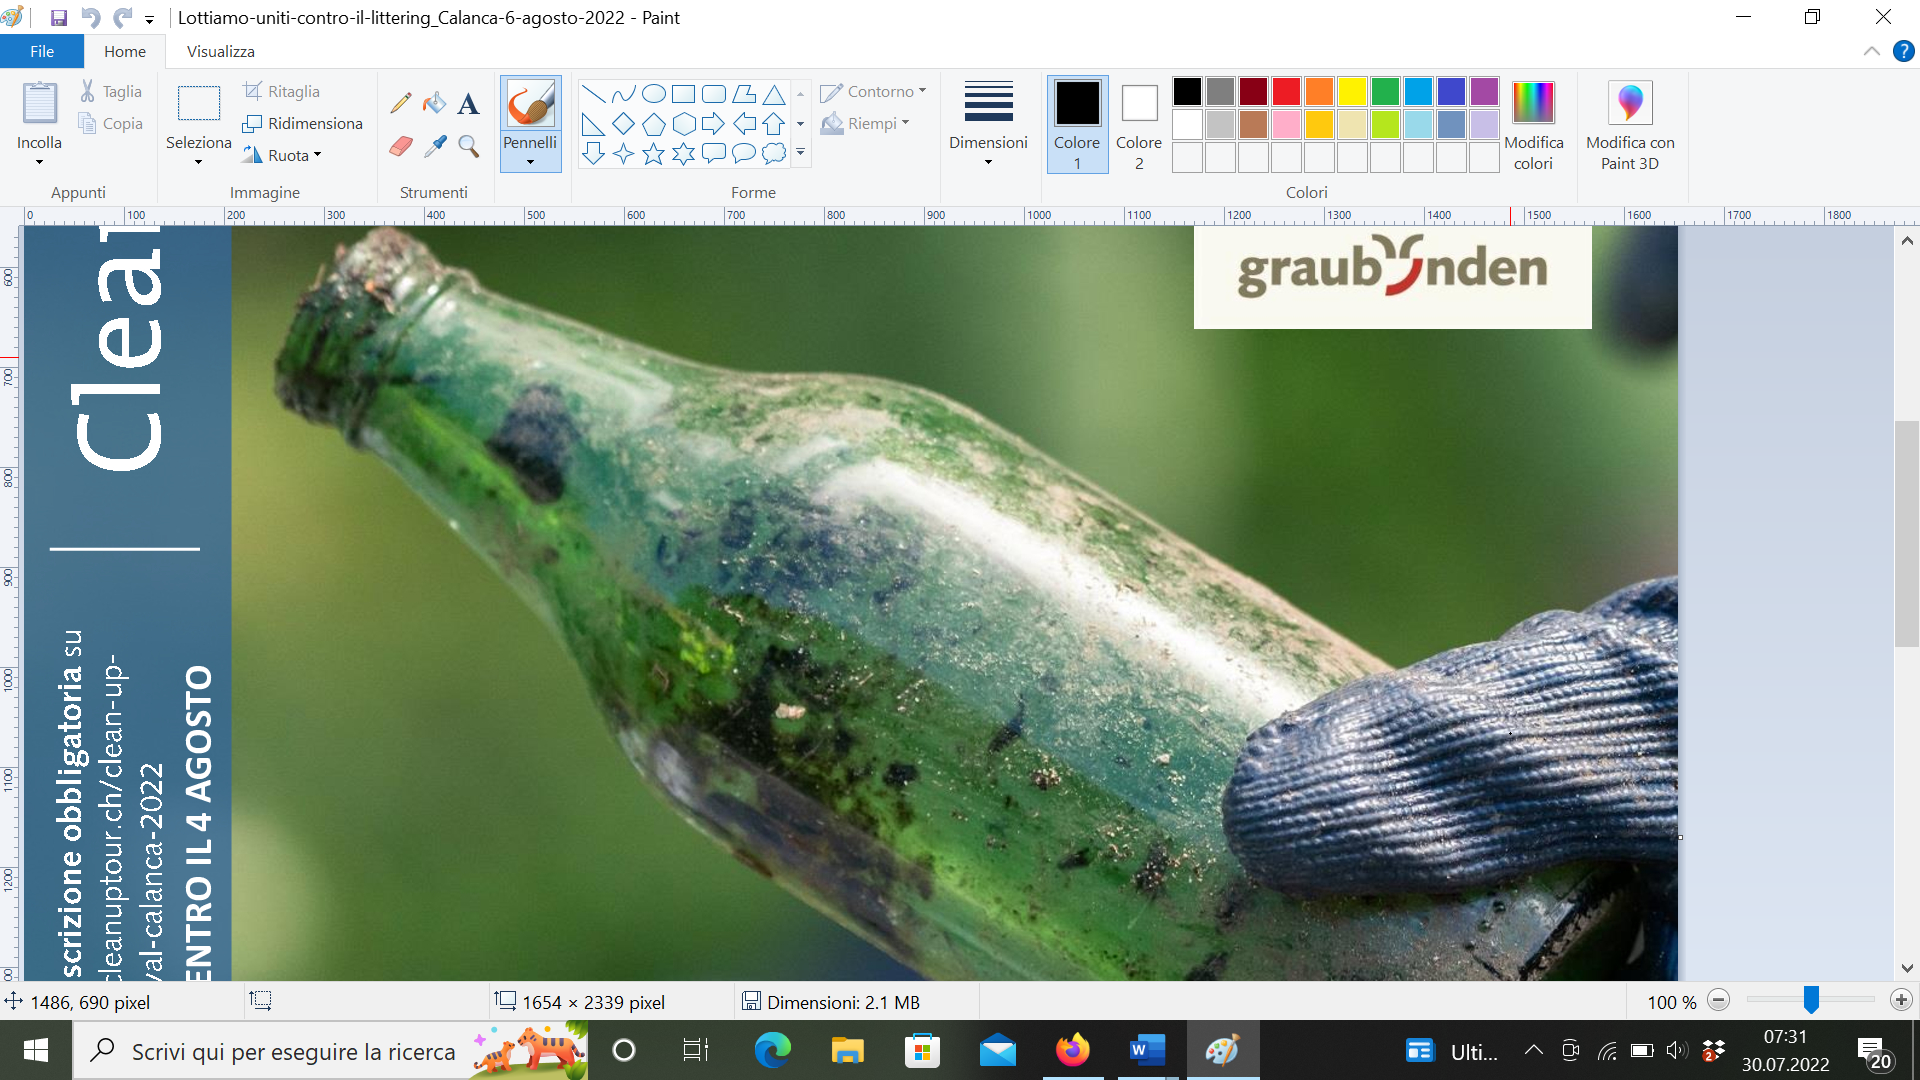
Task: Choose the Oval callout shape
Action: pyautogui.click(x=743, y=153)
